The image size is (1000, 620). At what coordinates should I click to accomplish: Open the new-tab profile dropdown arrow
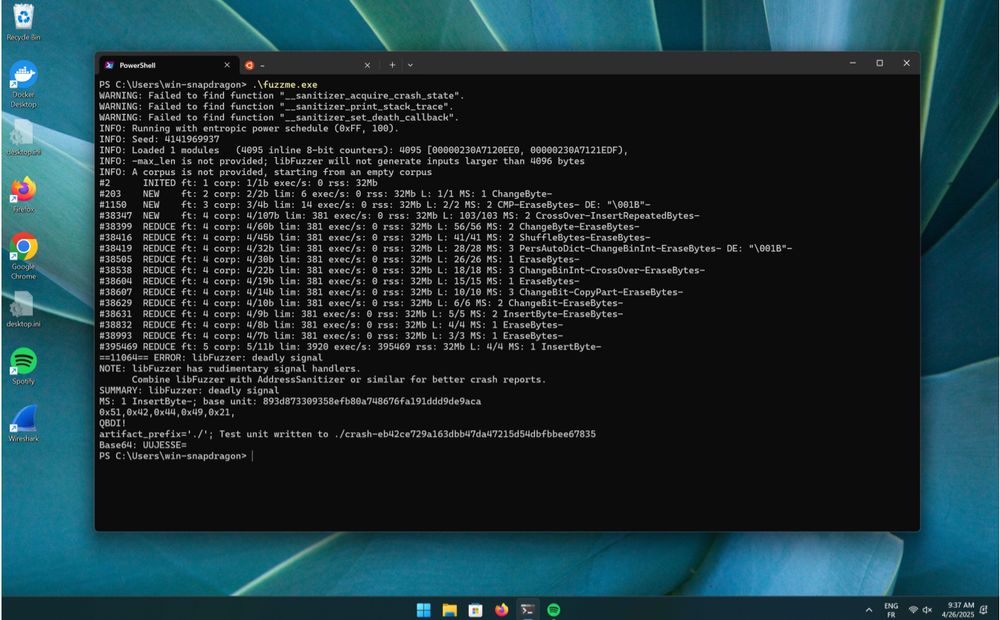pyautogui.click(x=410, y=65)
